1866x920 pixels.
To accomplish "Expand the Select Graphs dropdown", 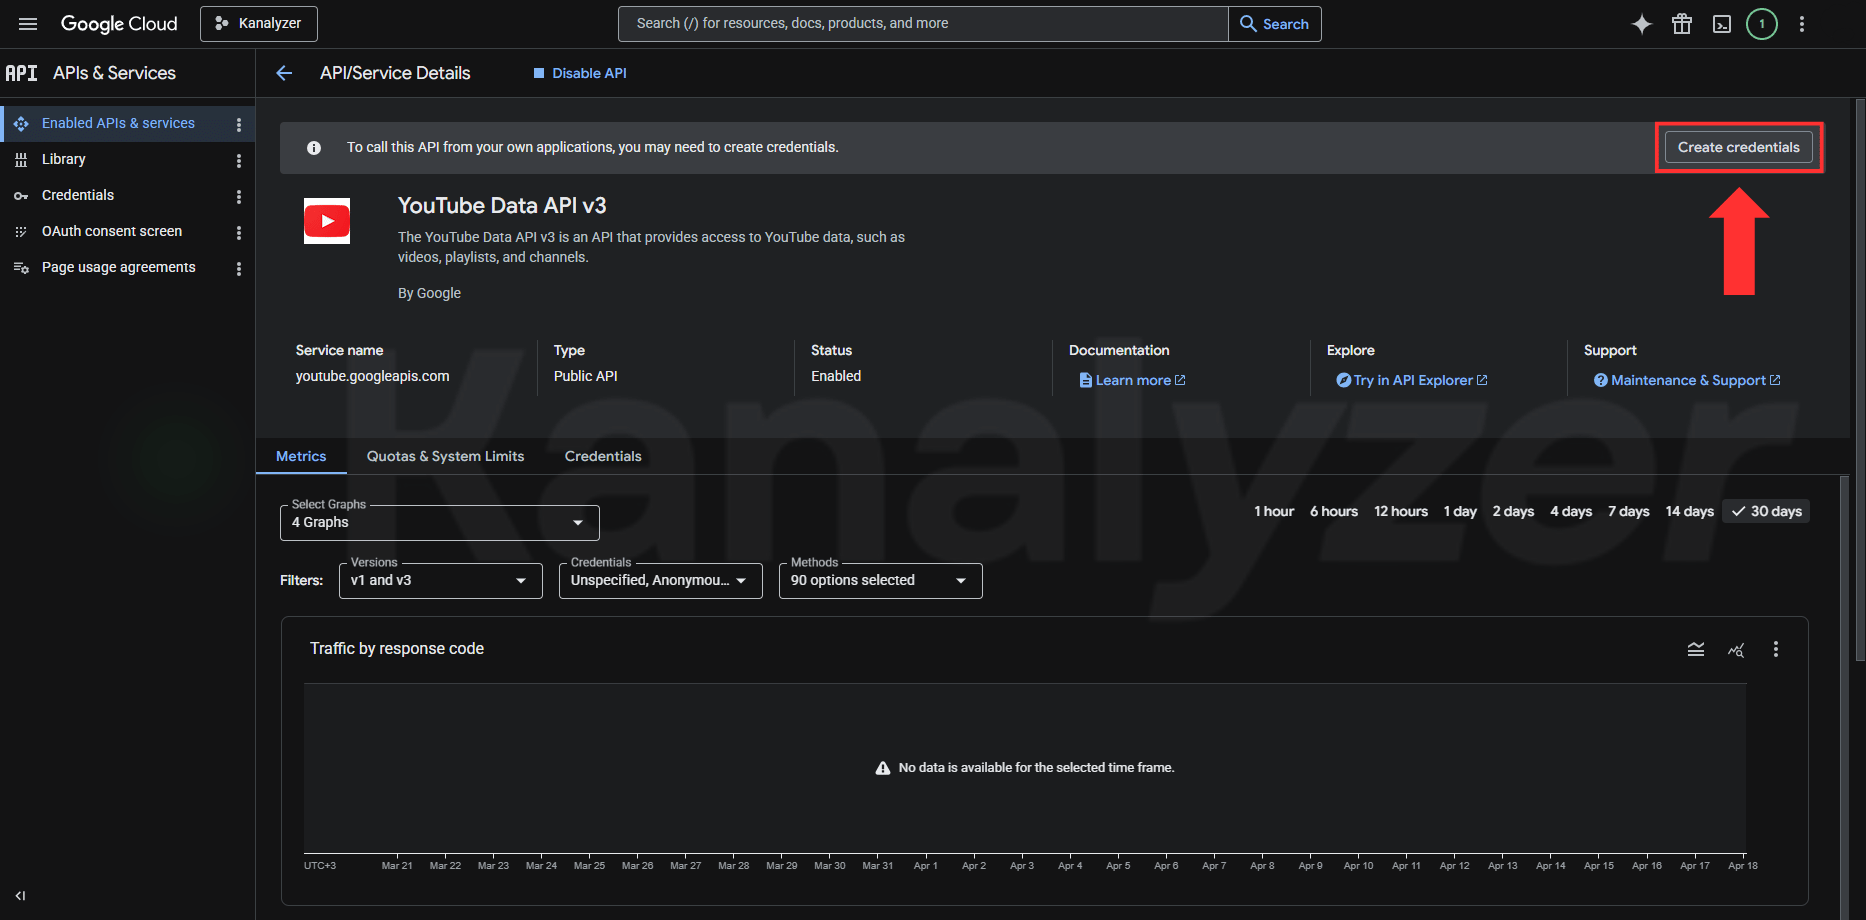I will point(440,523).
